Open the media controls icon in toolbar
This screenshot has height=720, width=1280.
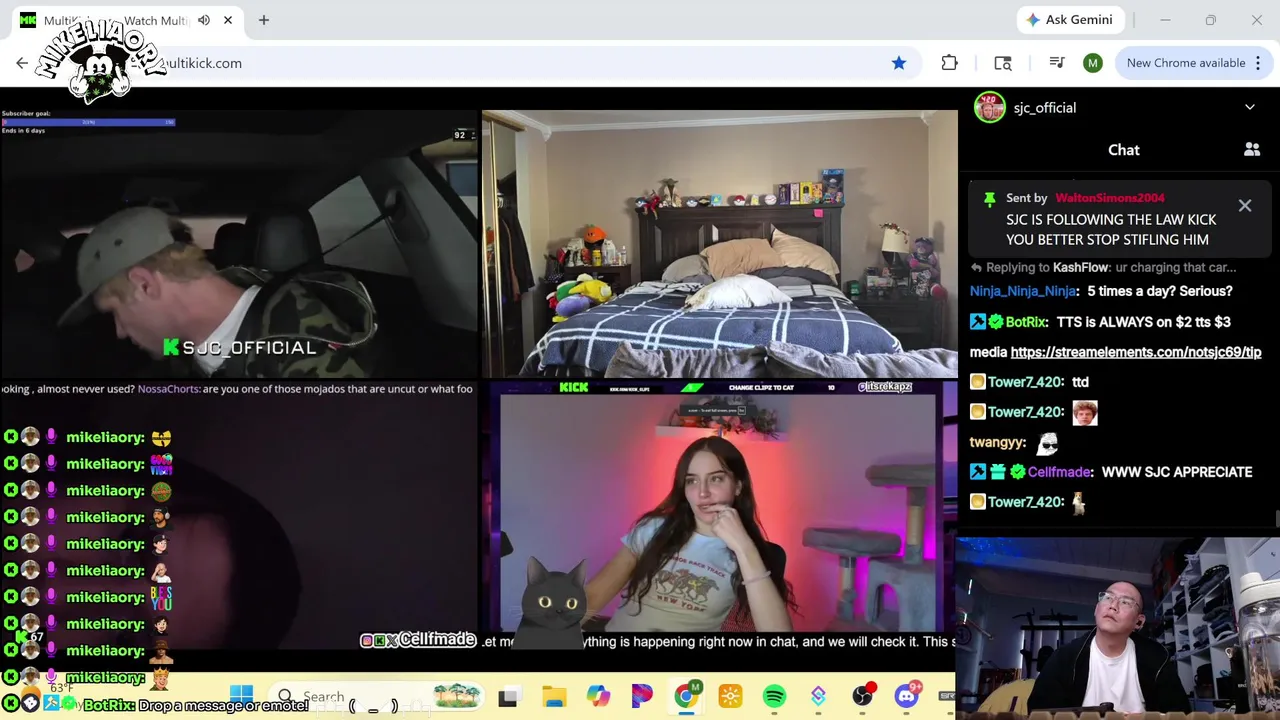pos(1056,63)
